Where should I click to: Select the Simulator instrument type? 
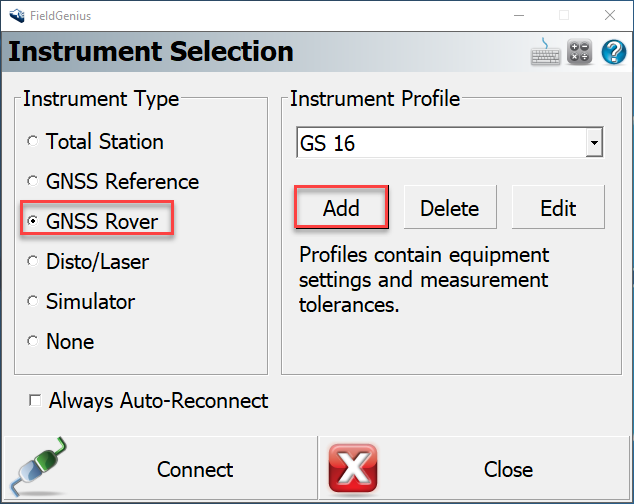pyautogui.click(x=33, y=302)
